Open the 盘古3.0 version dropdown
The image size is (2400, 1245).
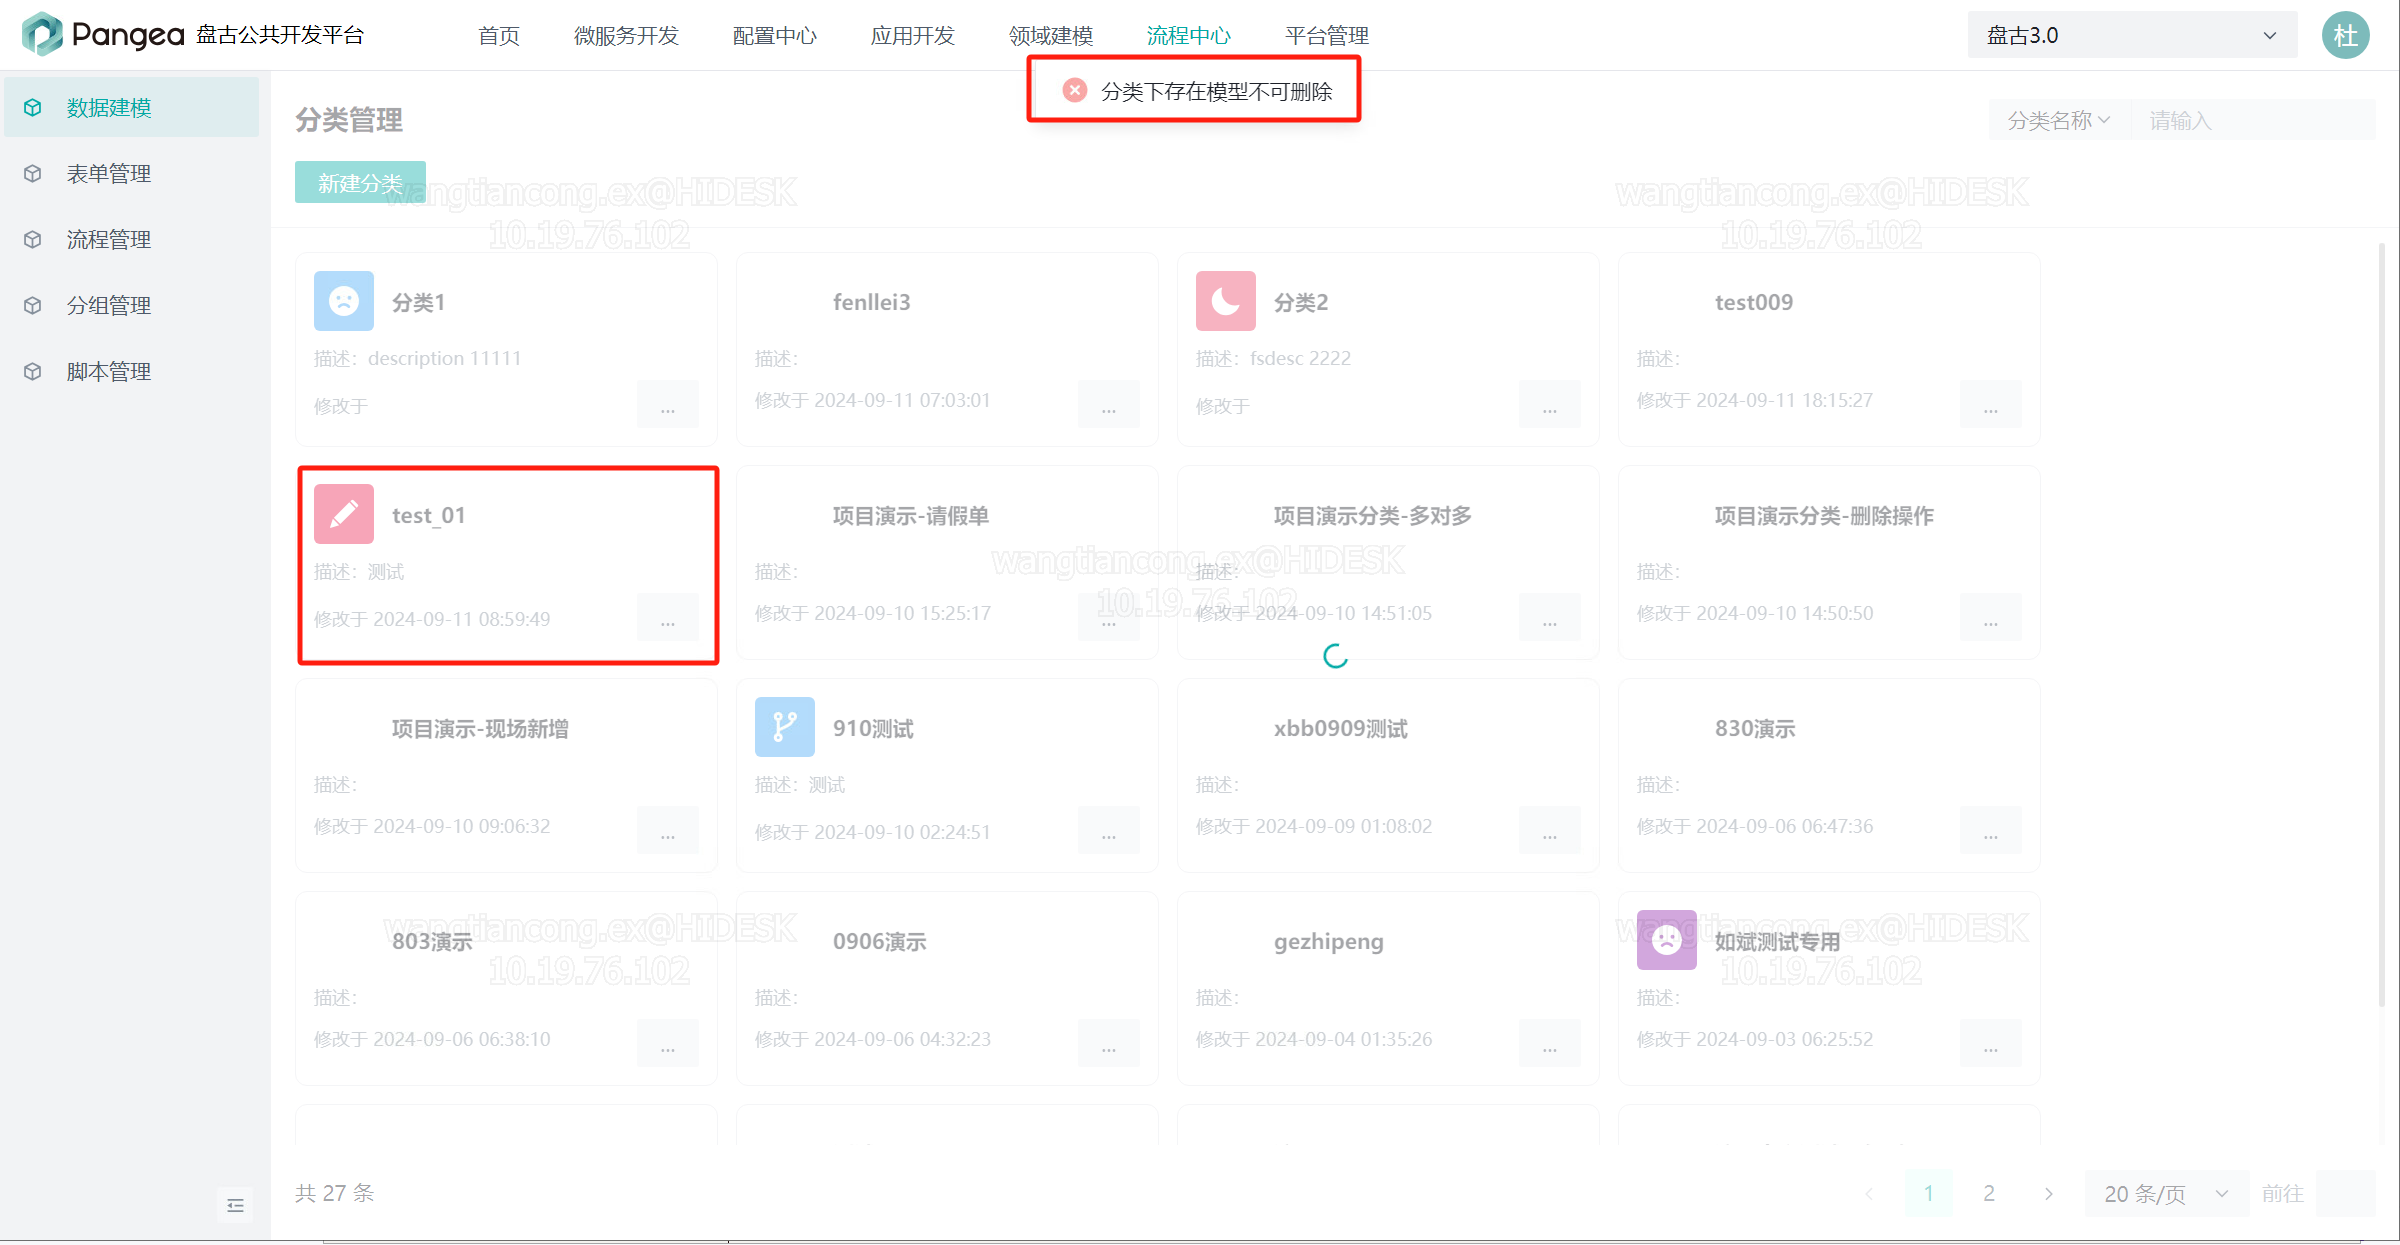(x=2132, y=35)
